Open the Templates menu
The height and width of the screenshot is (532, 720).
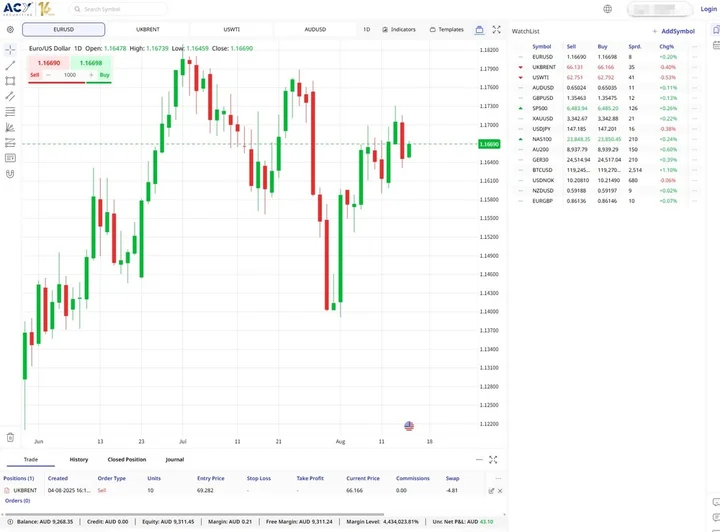tap(447, 30)
